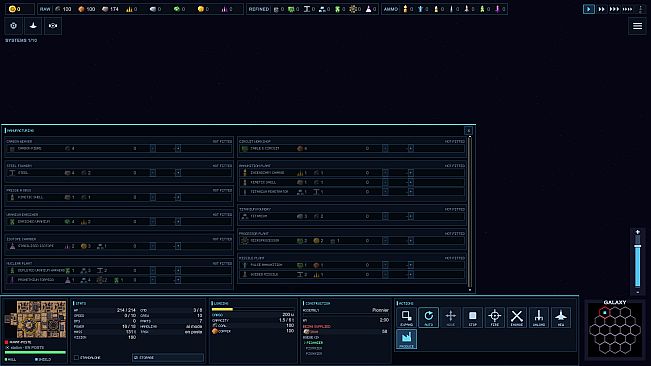
Task: Increase Incendiary Charge production quantity
Action: coord(410,173)
